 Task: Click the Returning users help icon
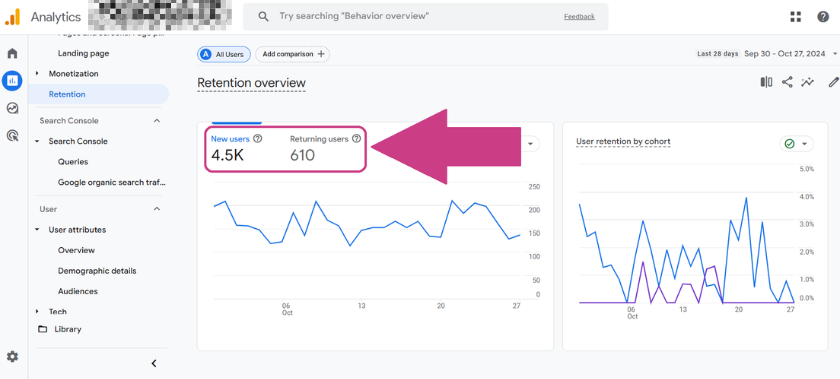[356, 139]
